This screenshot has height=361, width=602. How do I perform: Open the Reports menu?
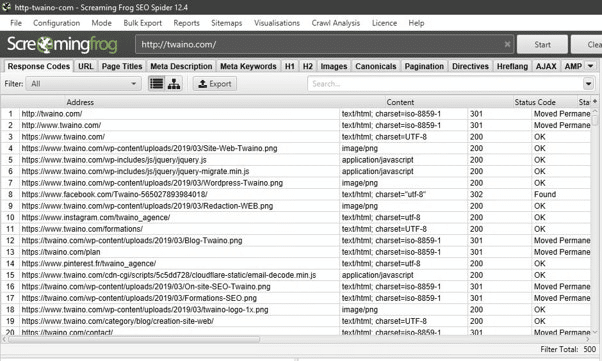click(x=186, y=23)
